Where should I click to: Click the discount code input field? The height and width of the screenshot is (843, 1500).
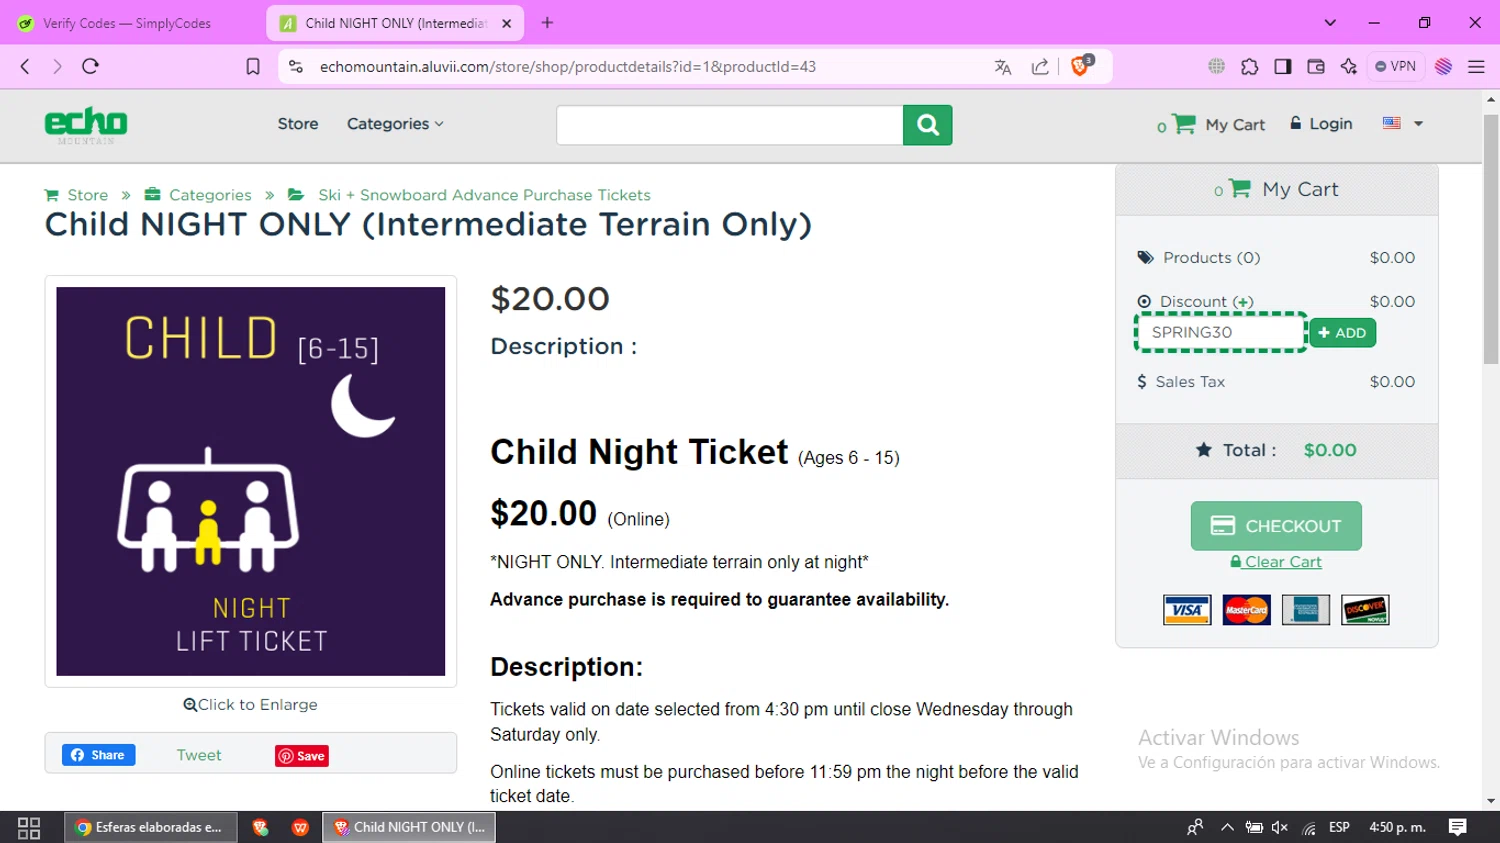(x=1220, y=333)
